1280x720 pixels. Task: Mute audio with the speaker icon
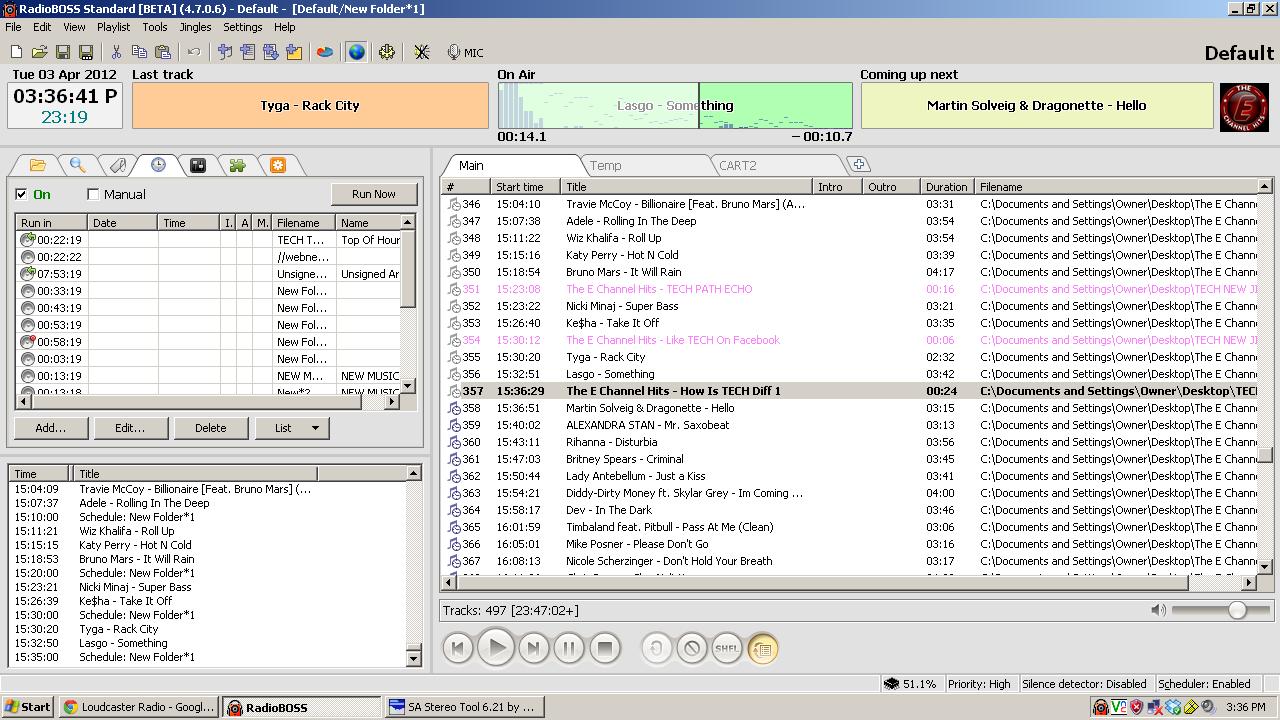tap(1158, 610)
